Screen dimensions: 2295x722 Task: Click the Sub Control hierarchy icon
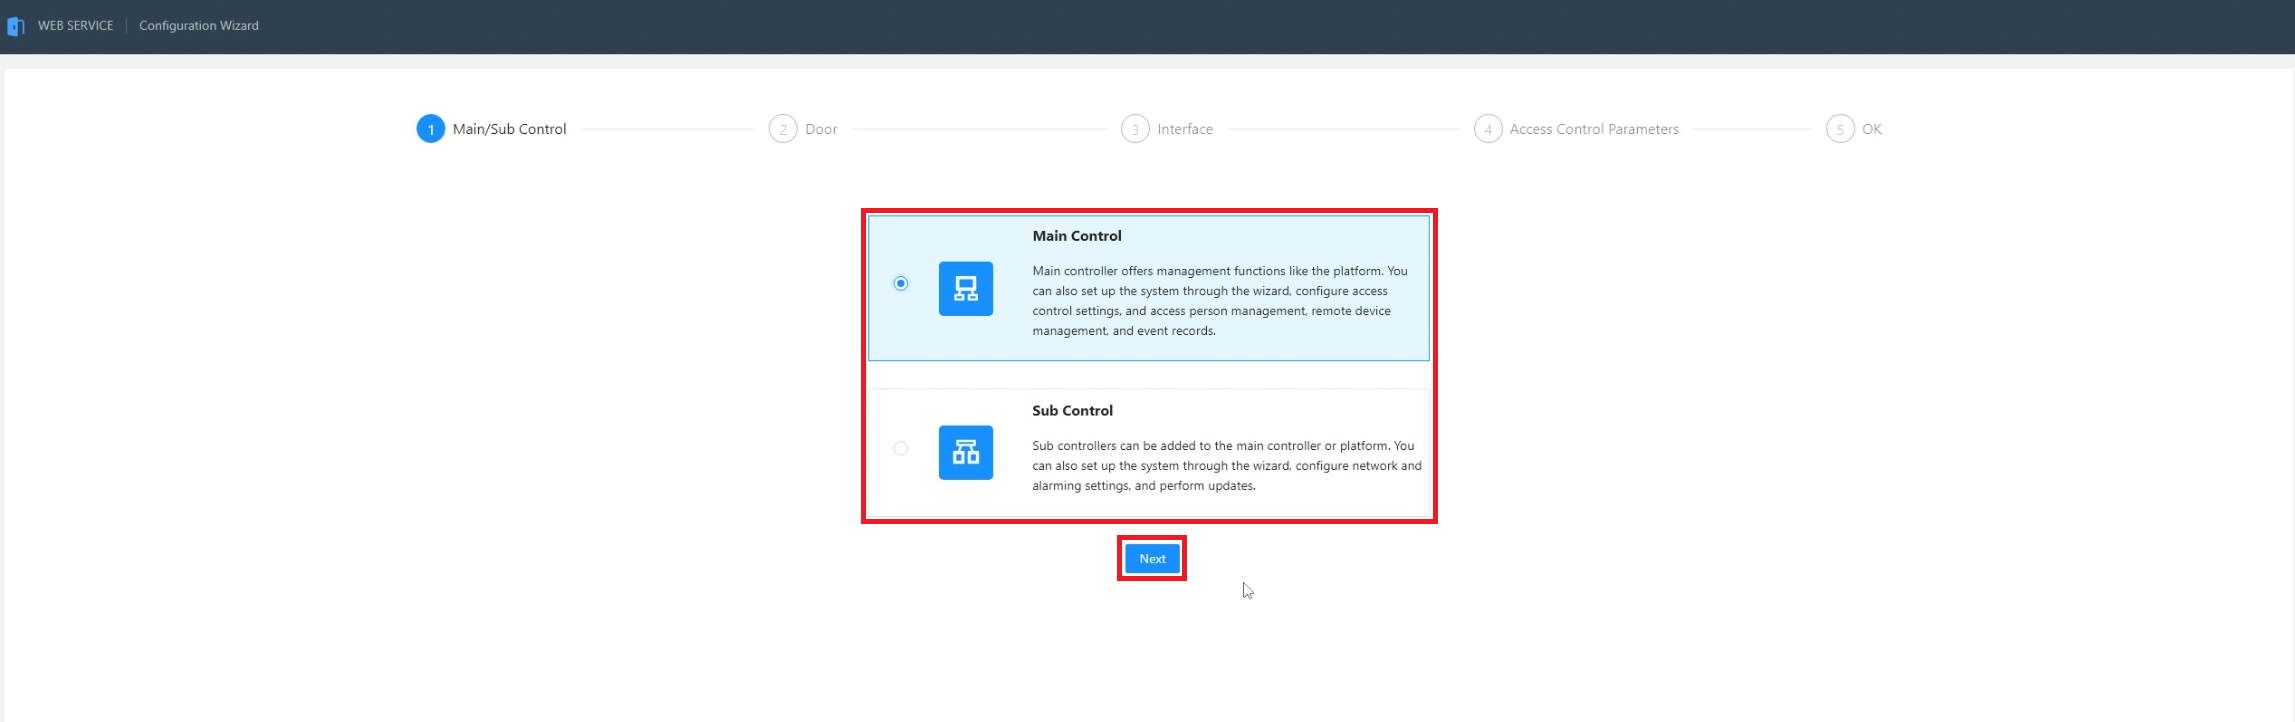tap(965, 452)
